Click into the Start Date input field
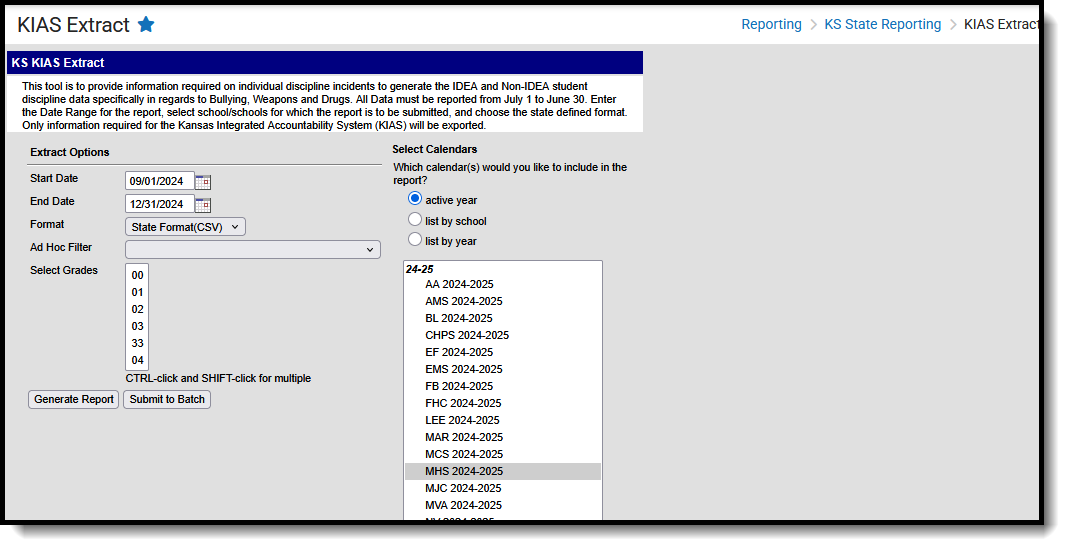Viewport: 1069px width, 550px height. click(x=160, y=181)
